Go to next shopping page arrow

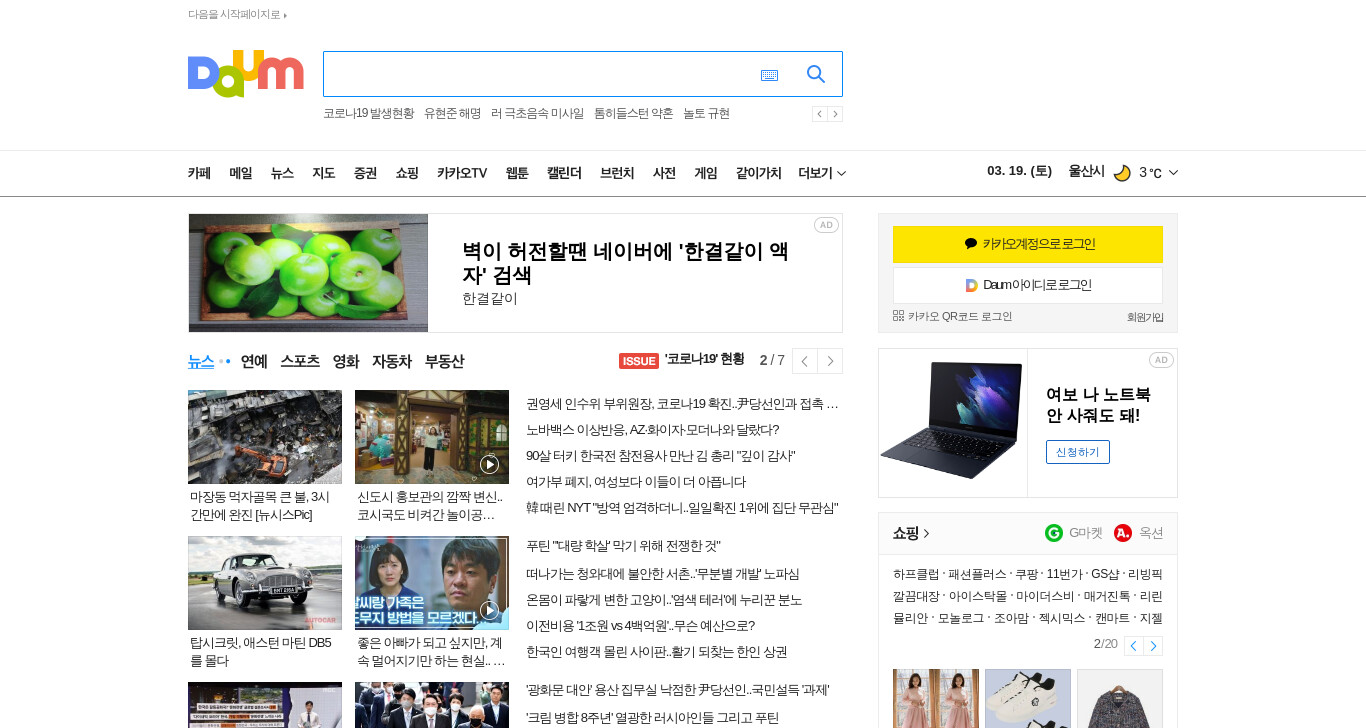(1153, 646)
